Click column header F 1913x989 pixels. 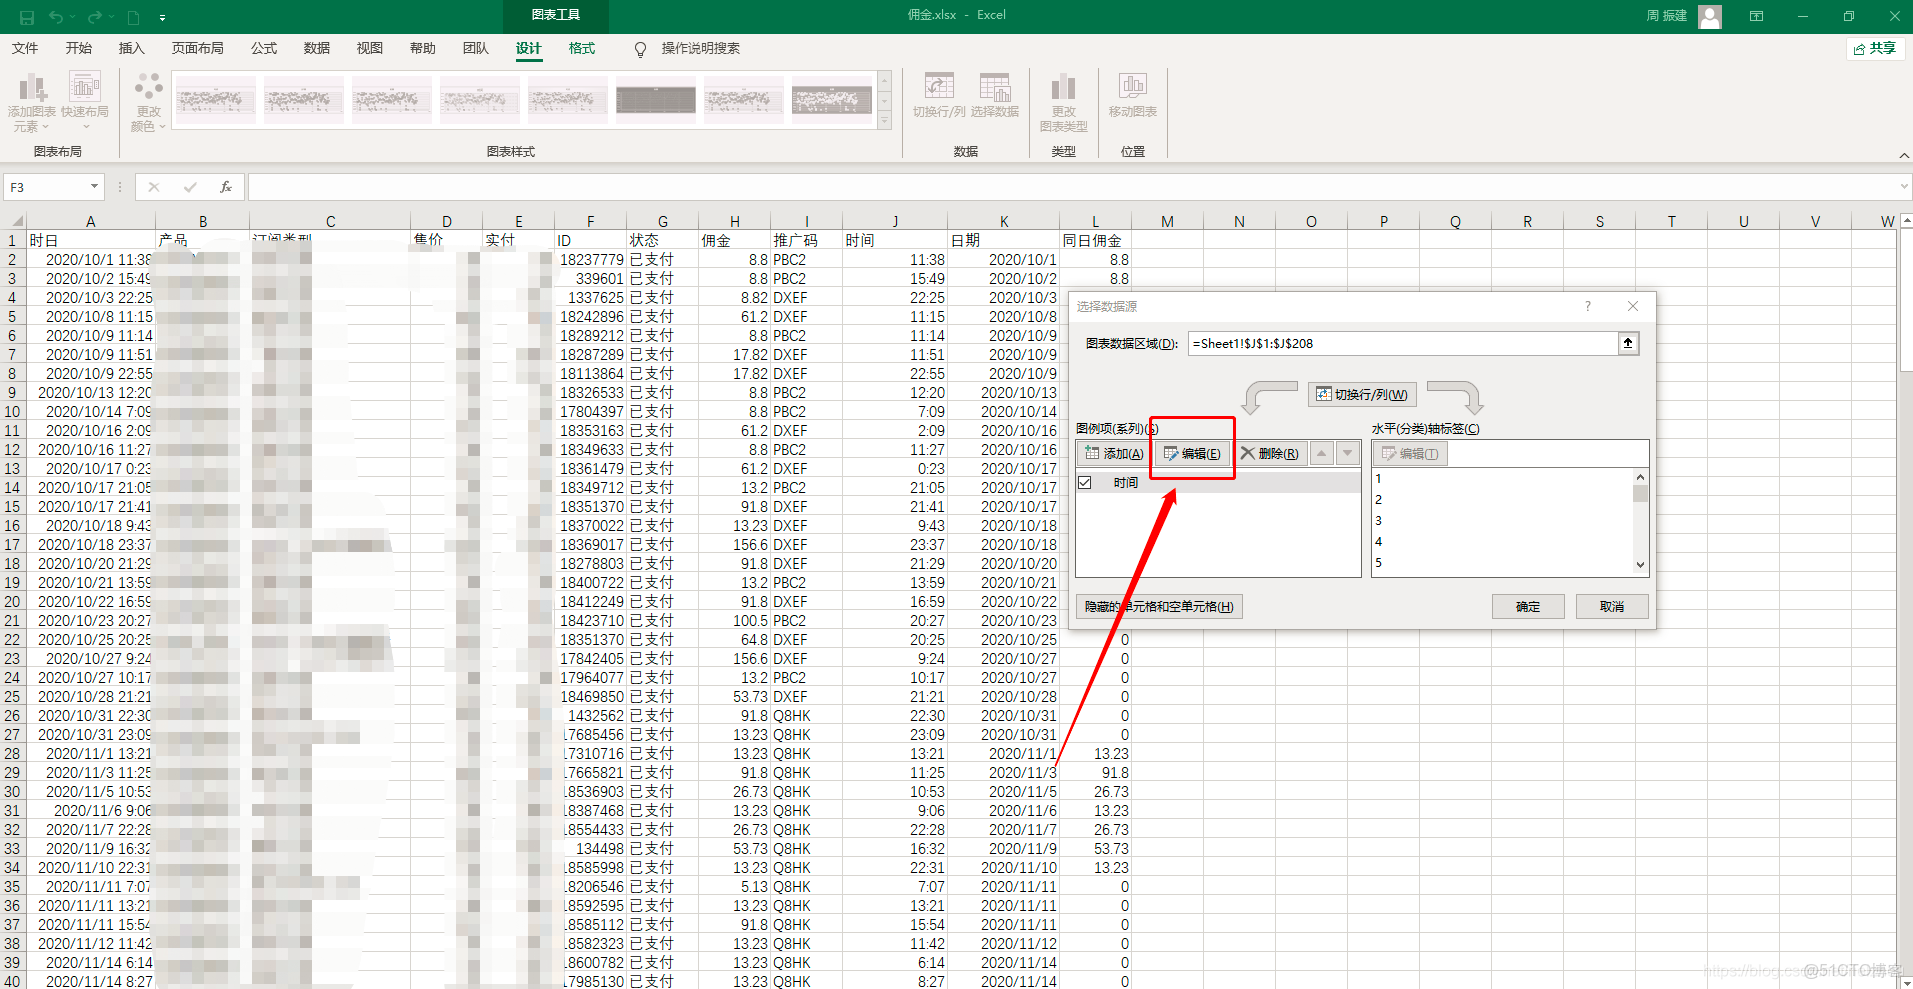[x=590, y=221]
